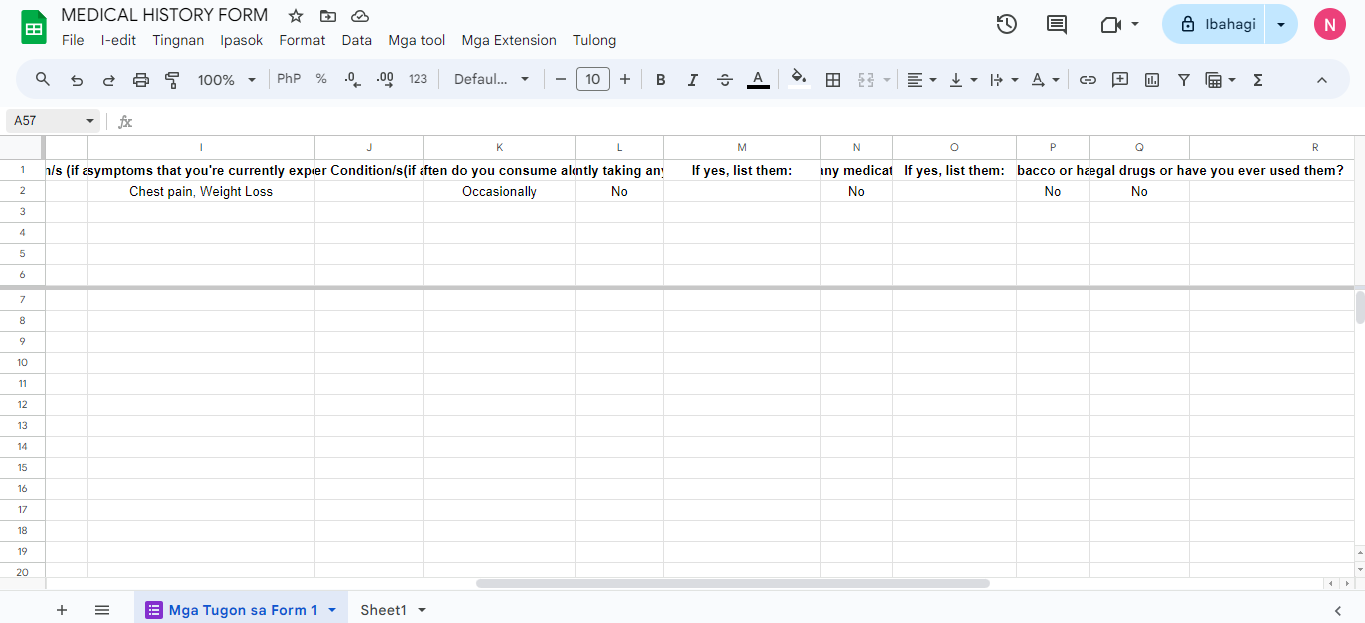This screenshot has height=623, width=1365.
Task: Click the font size field showing 10
Action: [593, 79]
